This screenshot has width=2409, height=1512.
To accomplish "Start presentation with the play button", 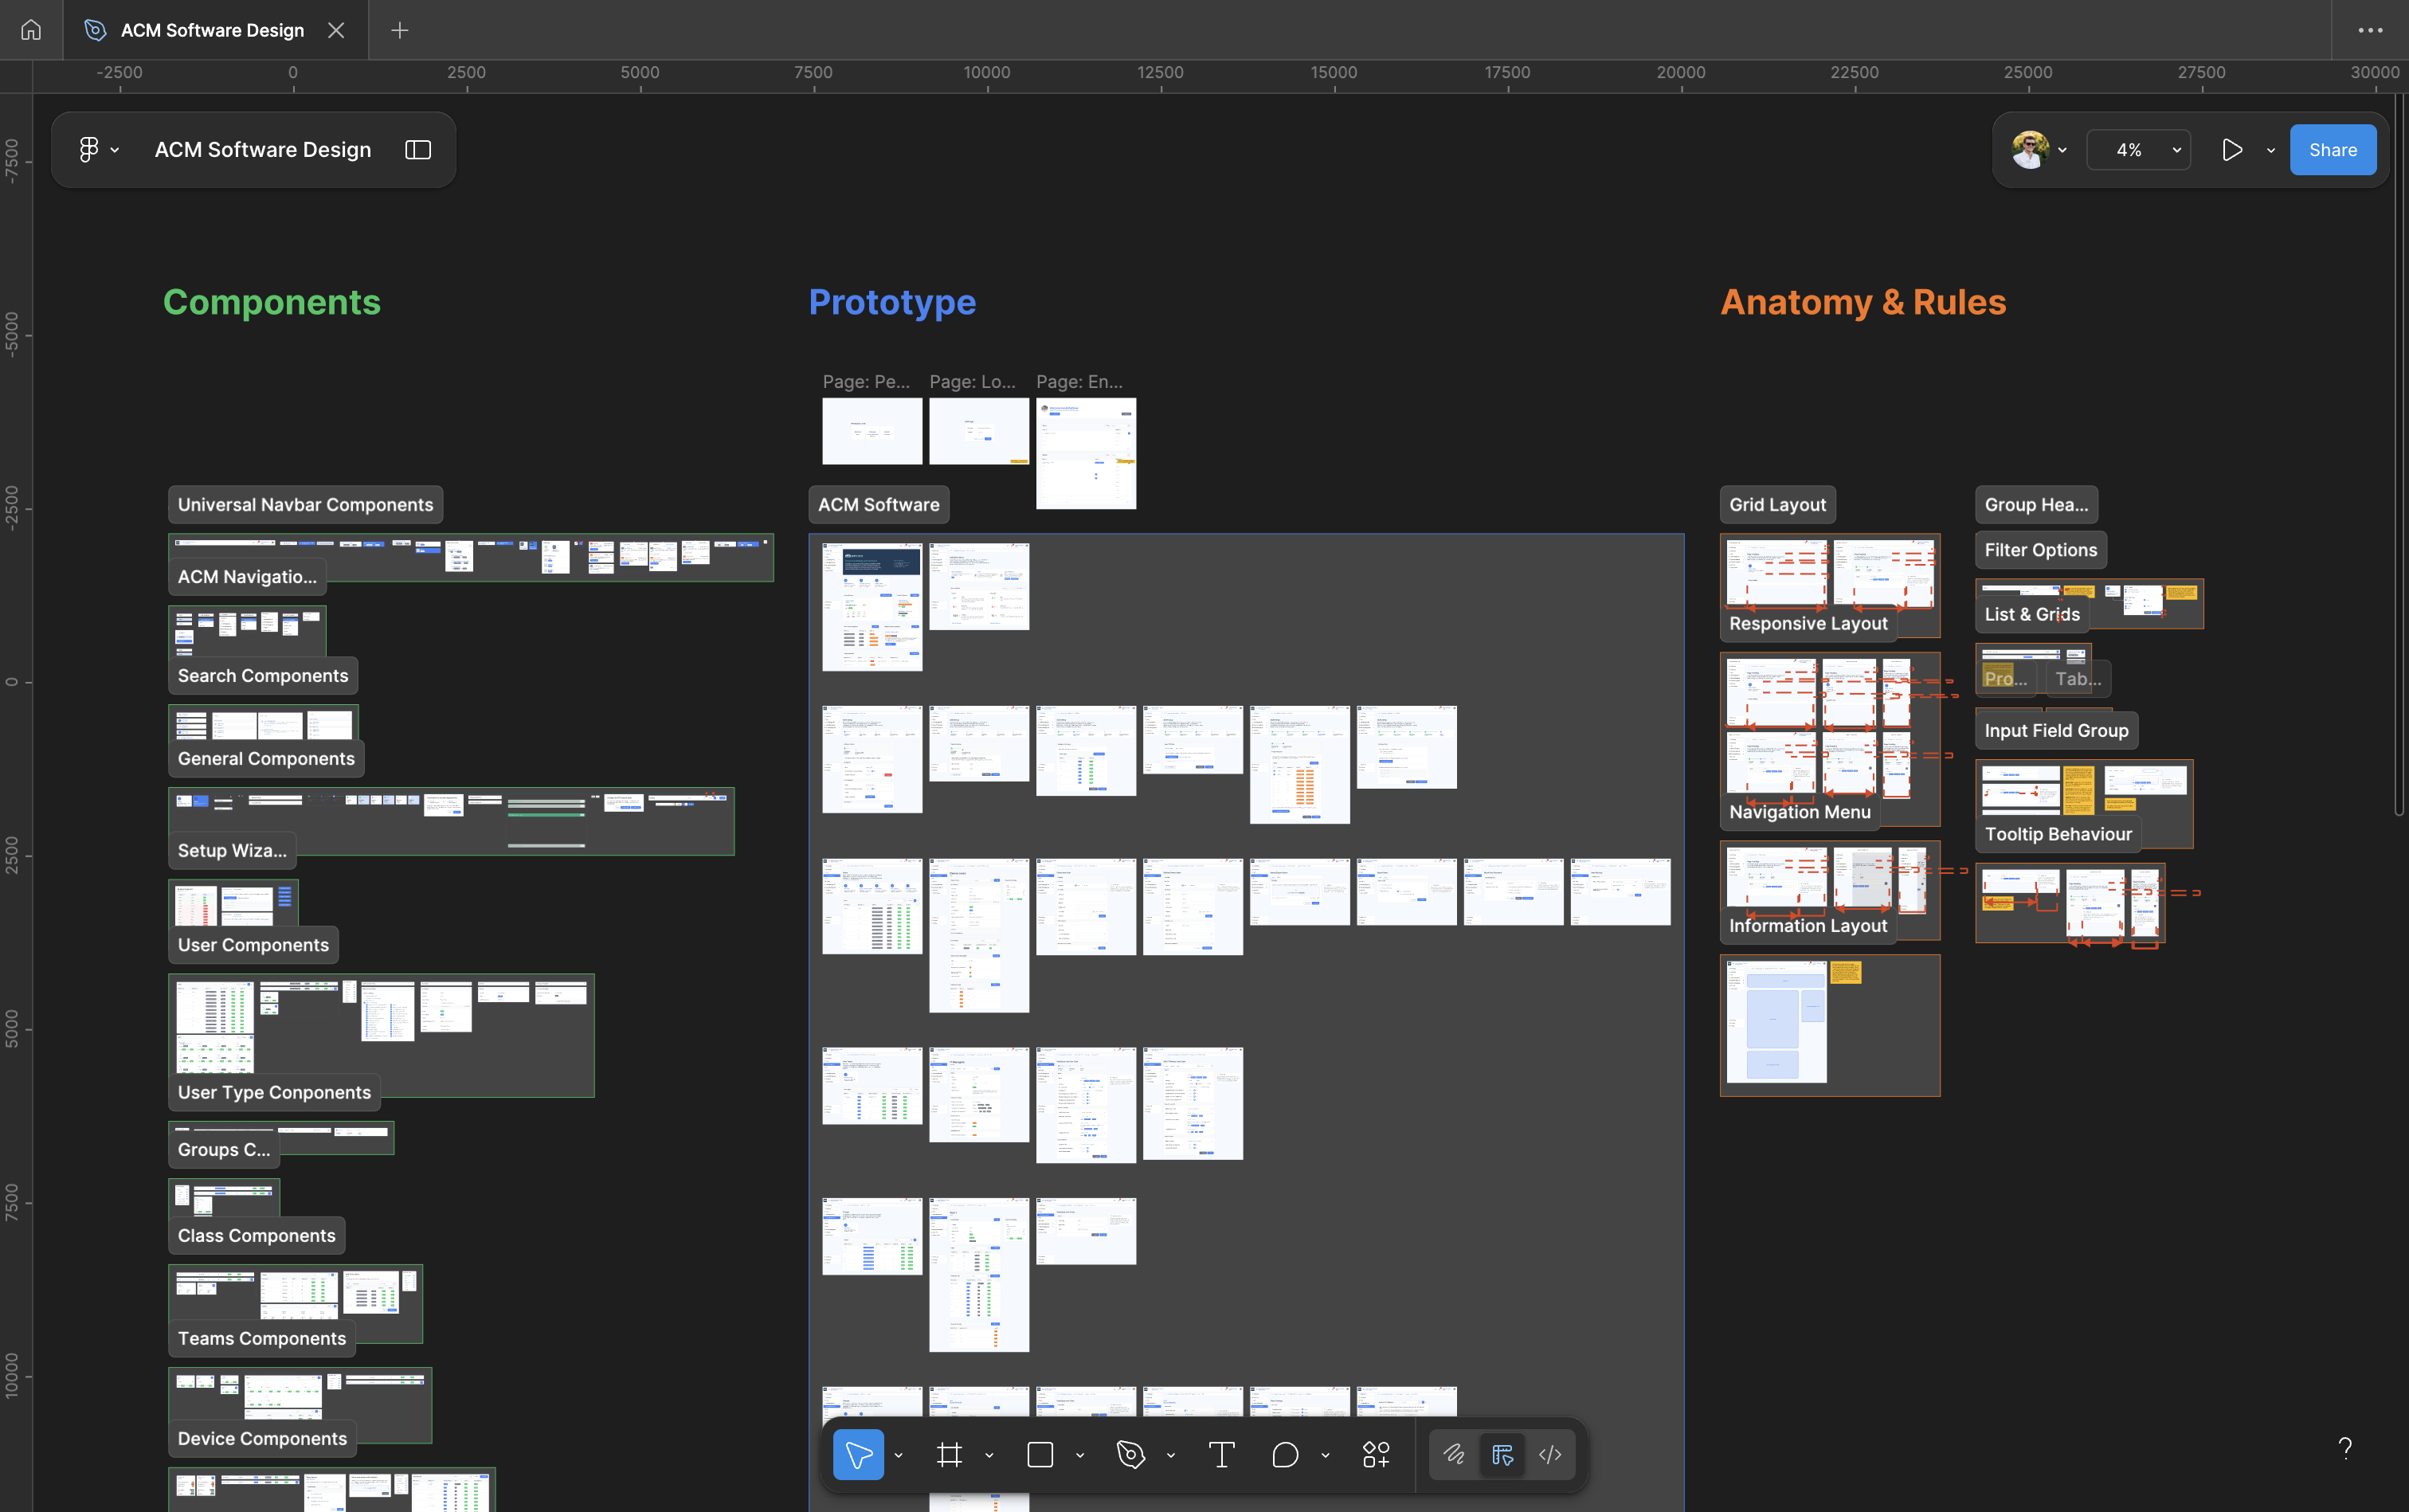I will point(2232,150).
